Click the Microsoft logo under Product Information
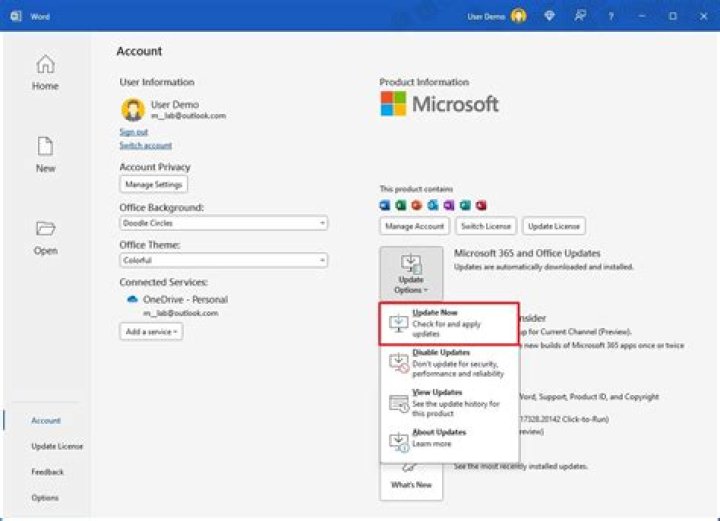This screenshot has width=720, height=521. tap(439, 104)
